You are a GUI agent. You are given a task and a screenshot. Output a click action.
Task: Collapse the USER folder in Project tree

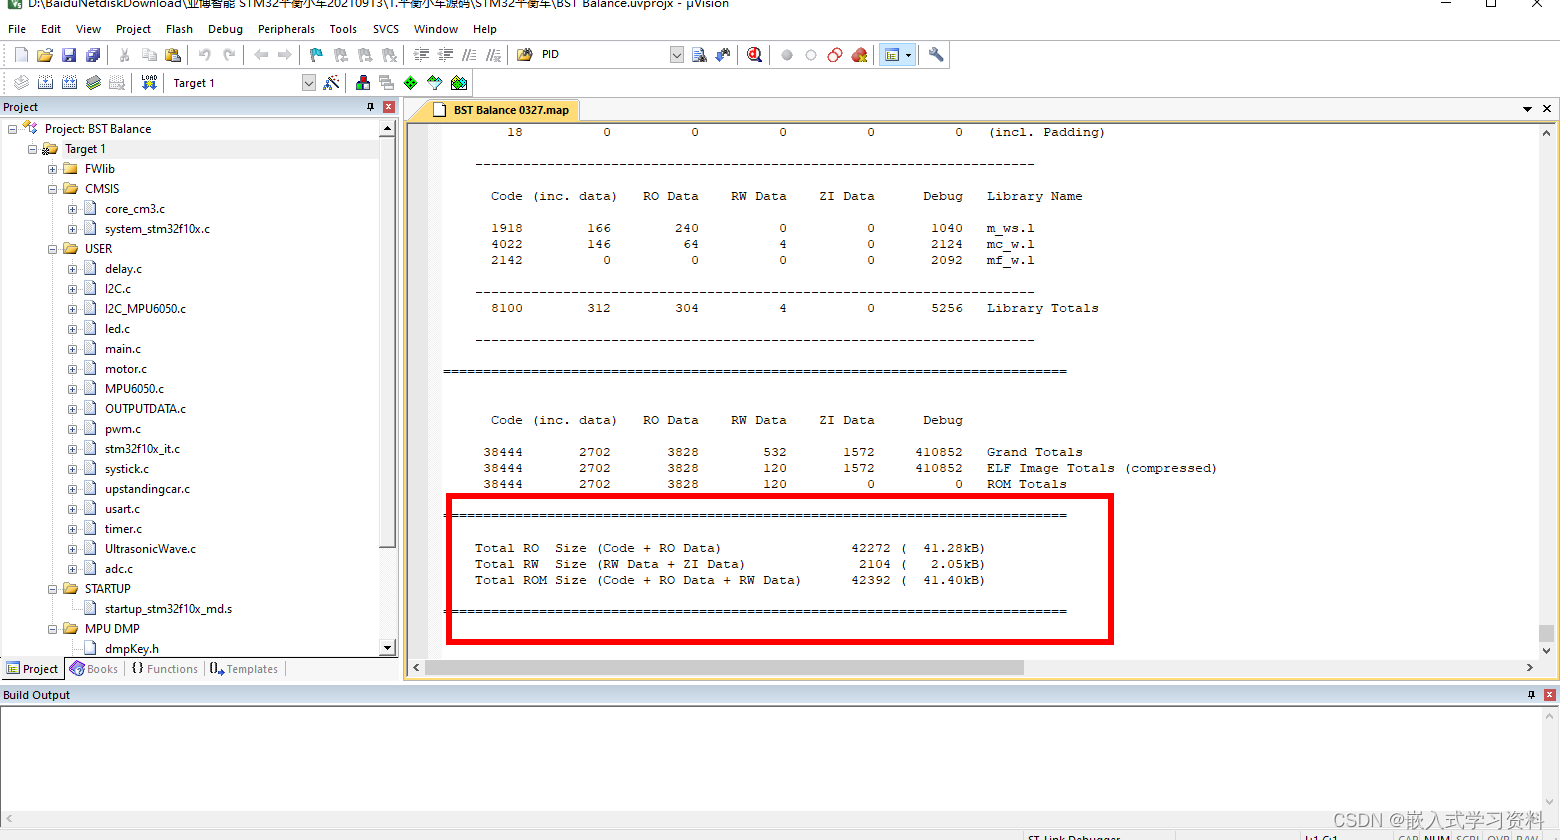[x=51, y=248]
